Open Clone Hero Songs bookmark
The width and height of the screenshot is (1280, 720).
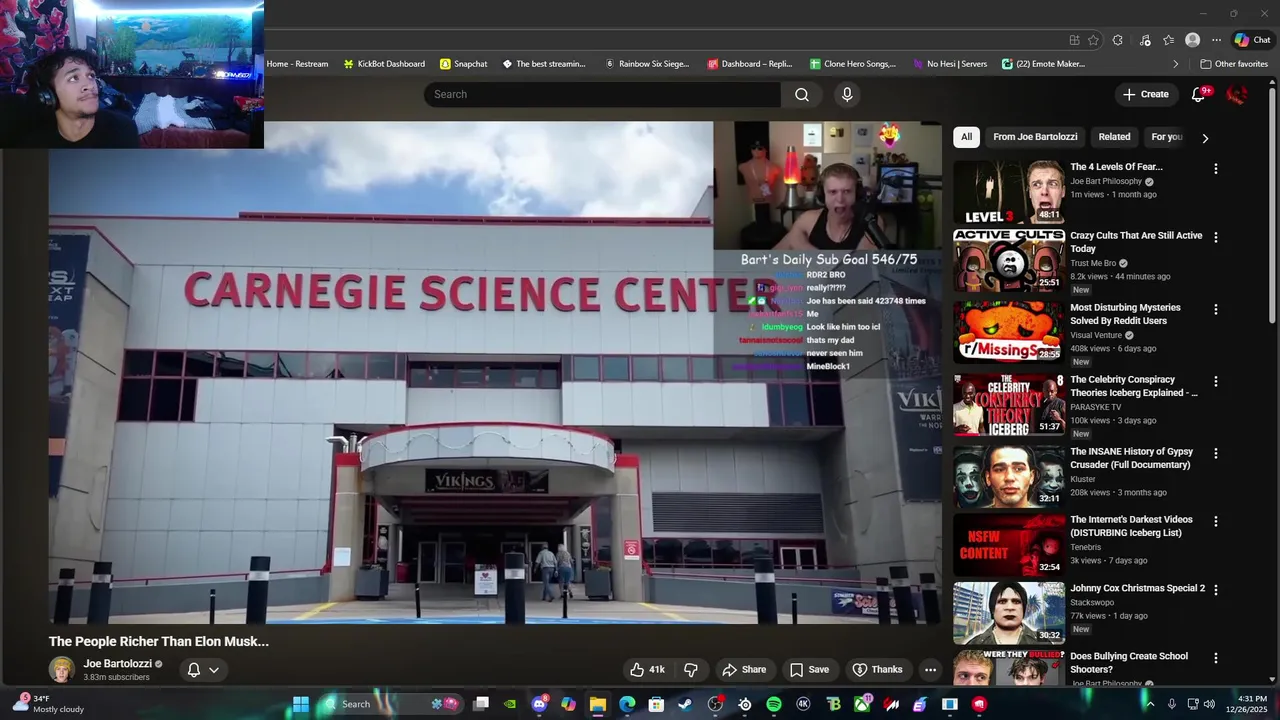[x=852, y=64]
